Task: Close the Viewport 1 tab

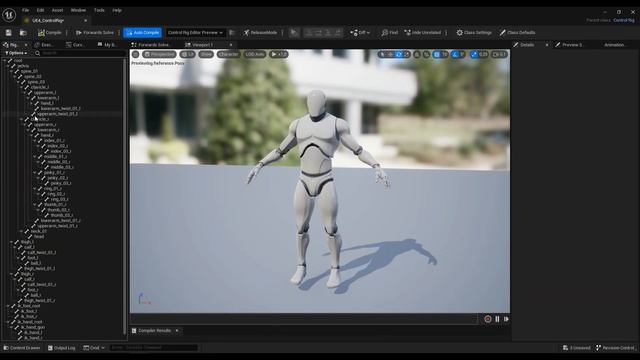Action: 231,45
